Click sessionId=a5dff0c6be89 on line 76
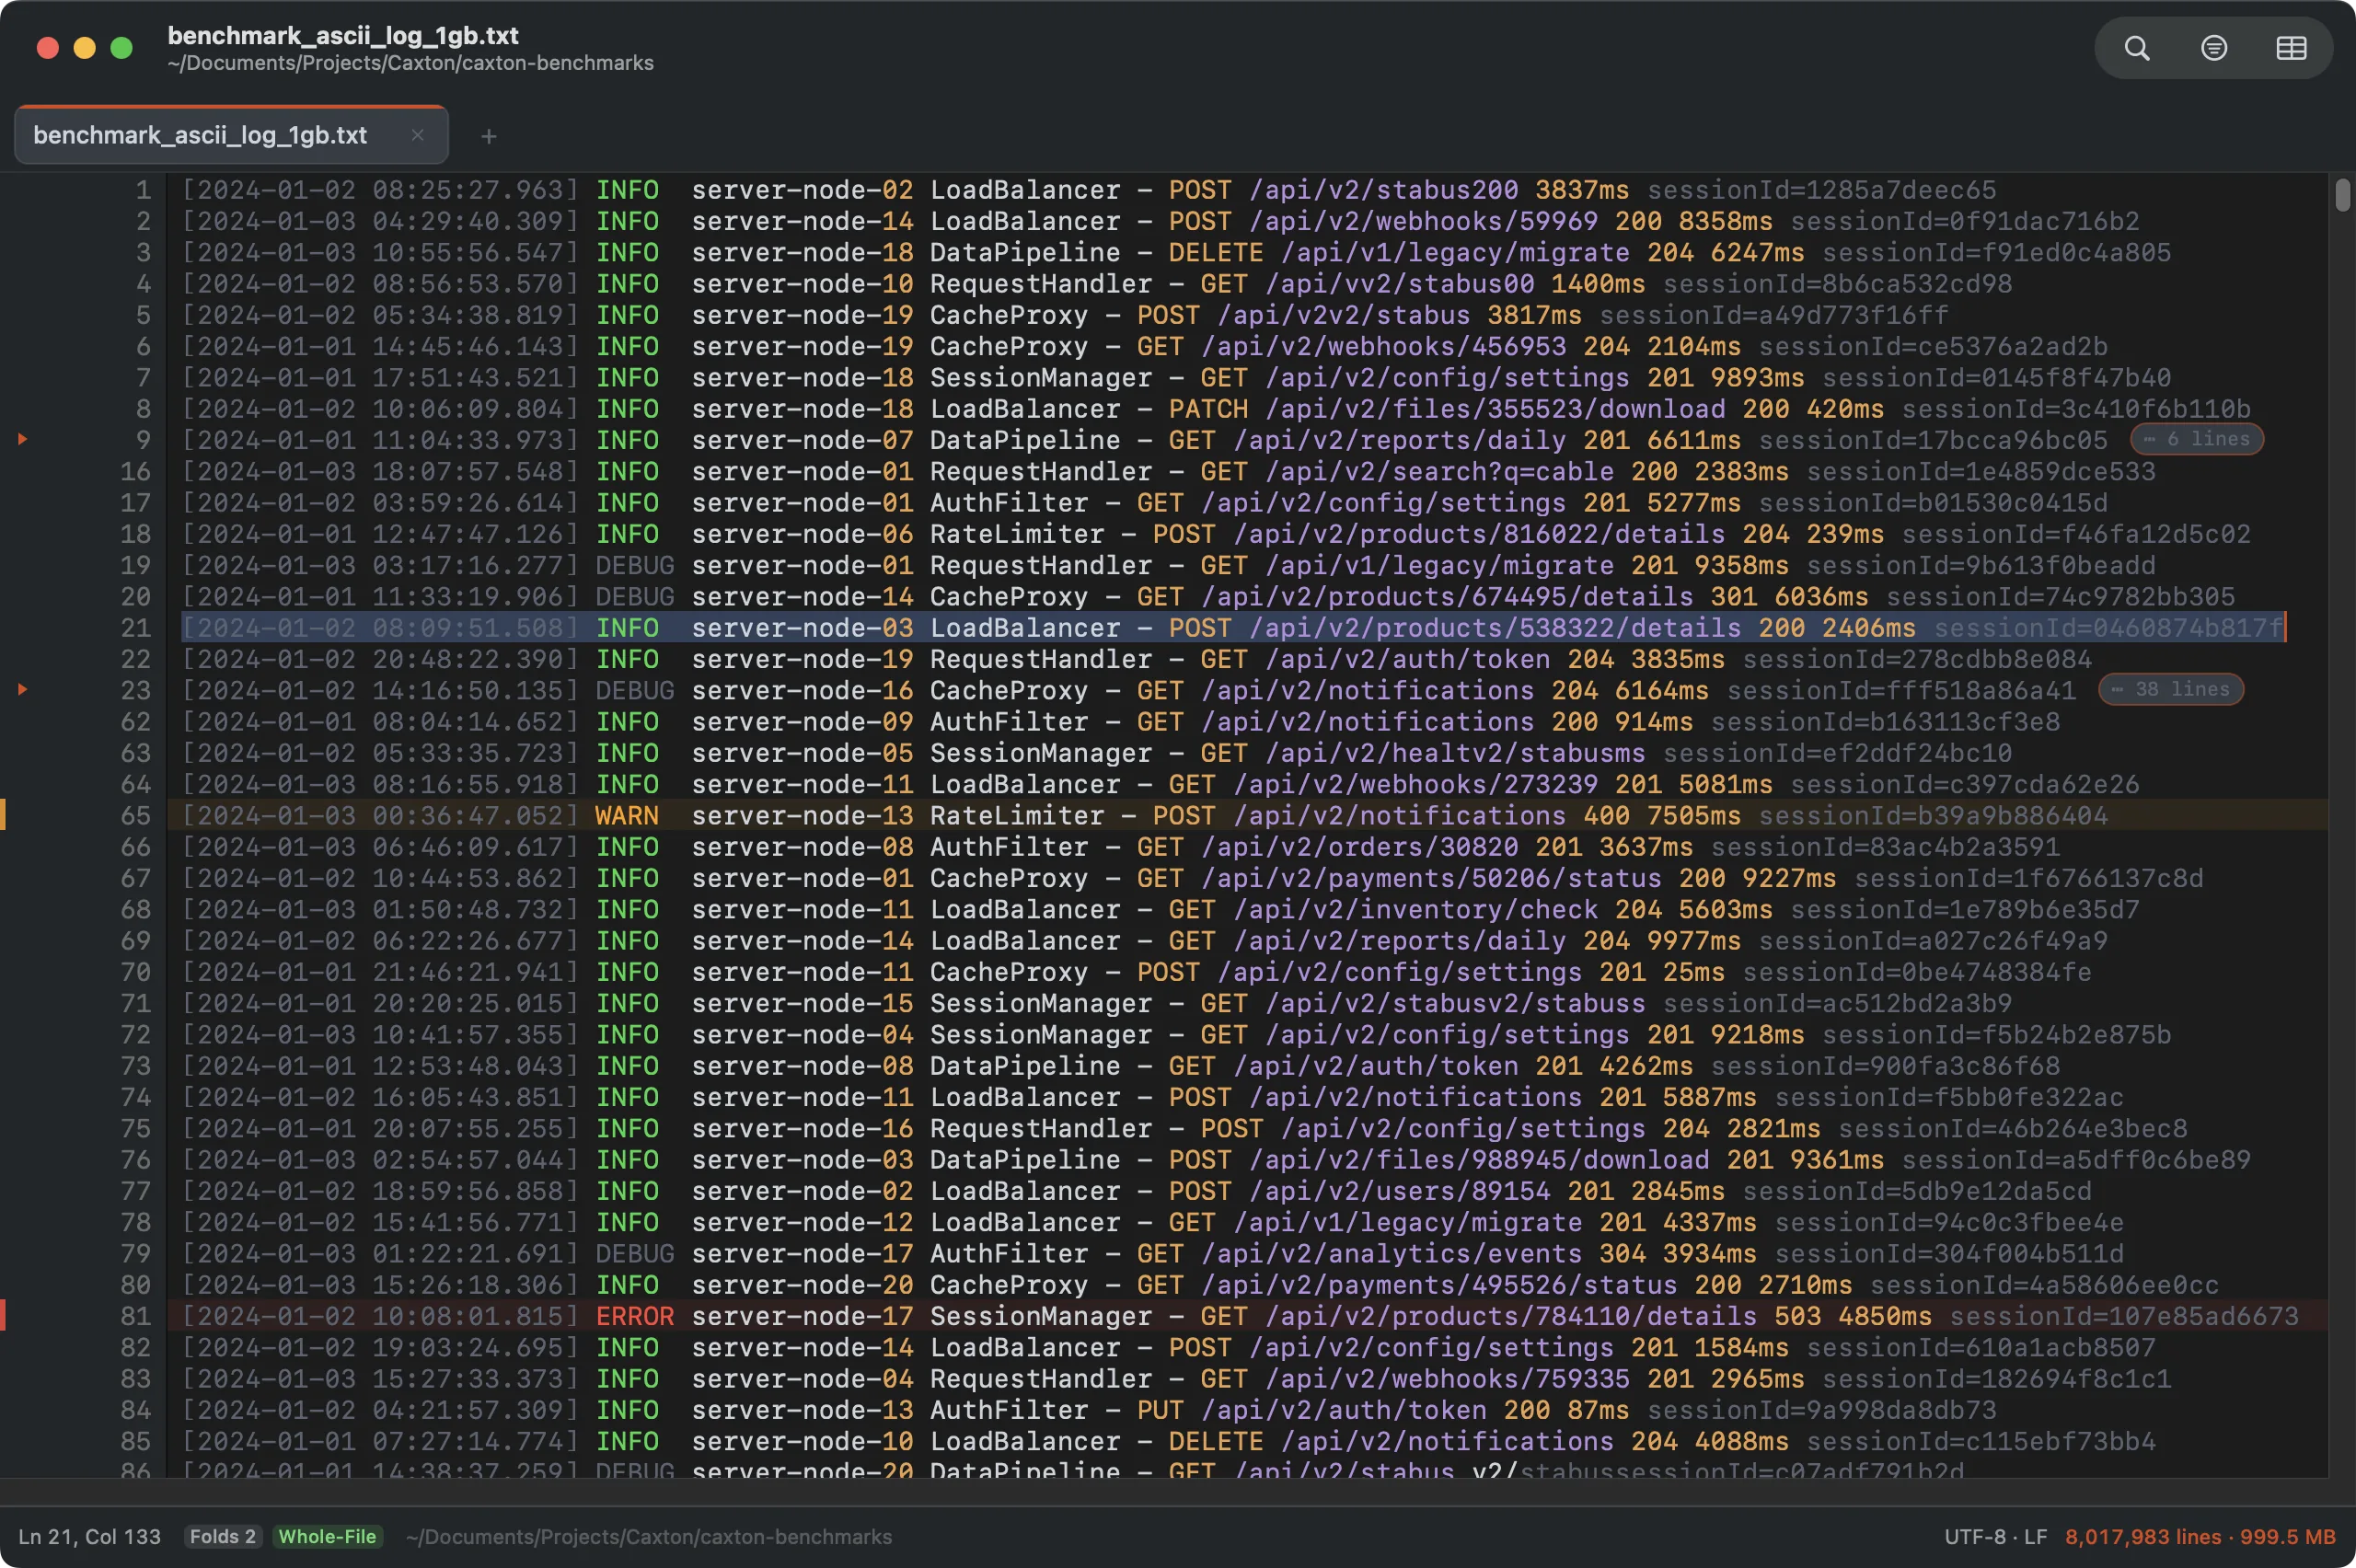The height and width of the screenshot is (1568, 2356). click(x=2076, y=1160)
